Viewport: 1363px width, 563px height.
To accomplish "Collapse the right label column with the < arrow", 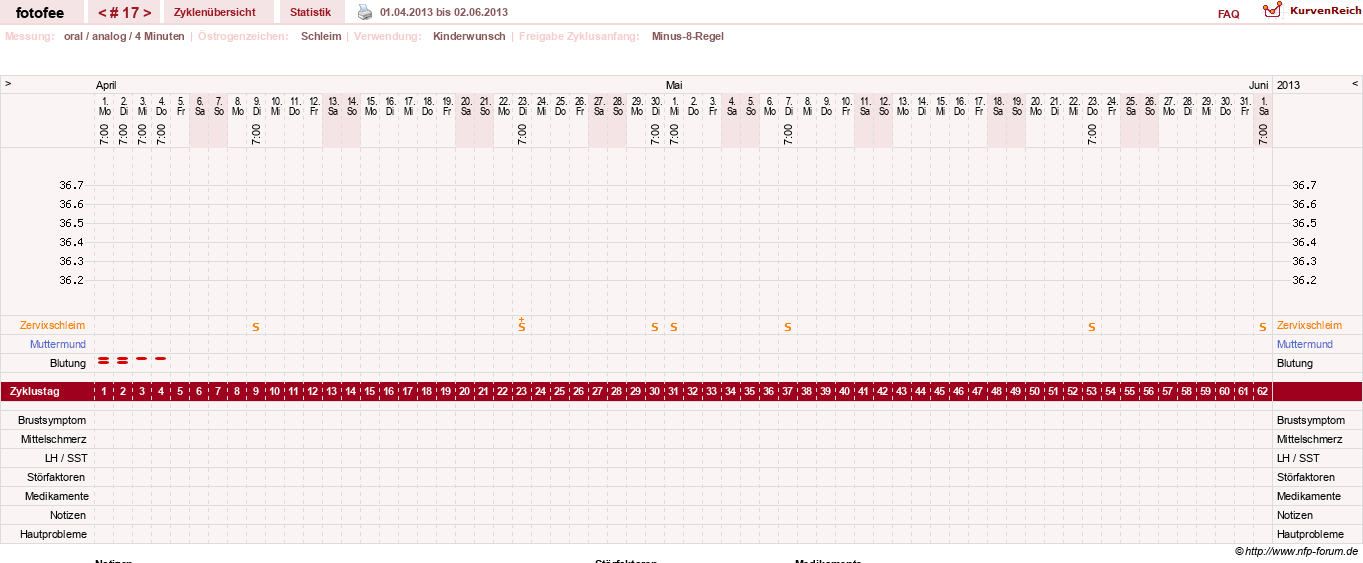I will 1355,84.
